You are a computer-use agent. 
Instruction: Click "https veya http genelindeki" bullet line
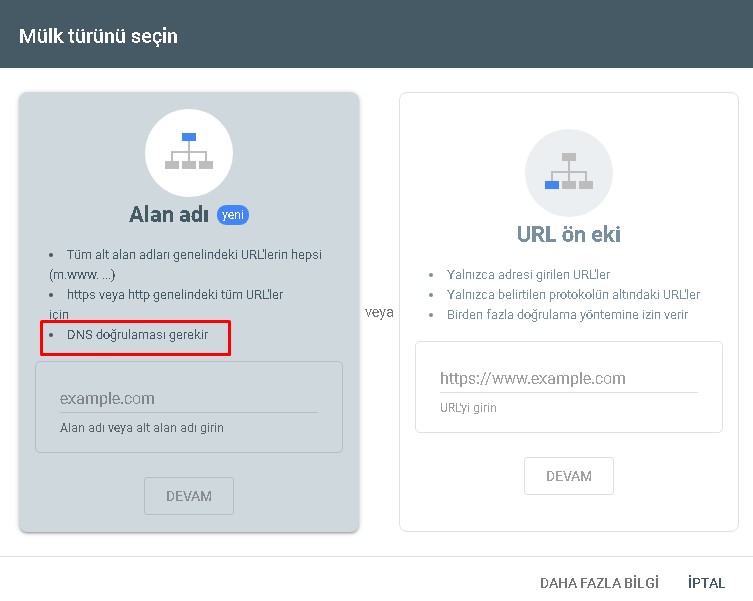(175, 295)
